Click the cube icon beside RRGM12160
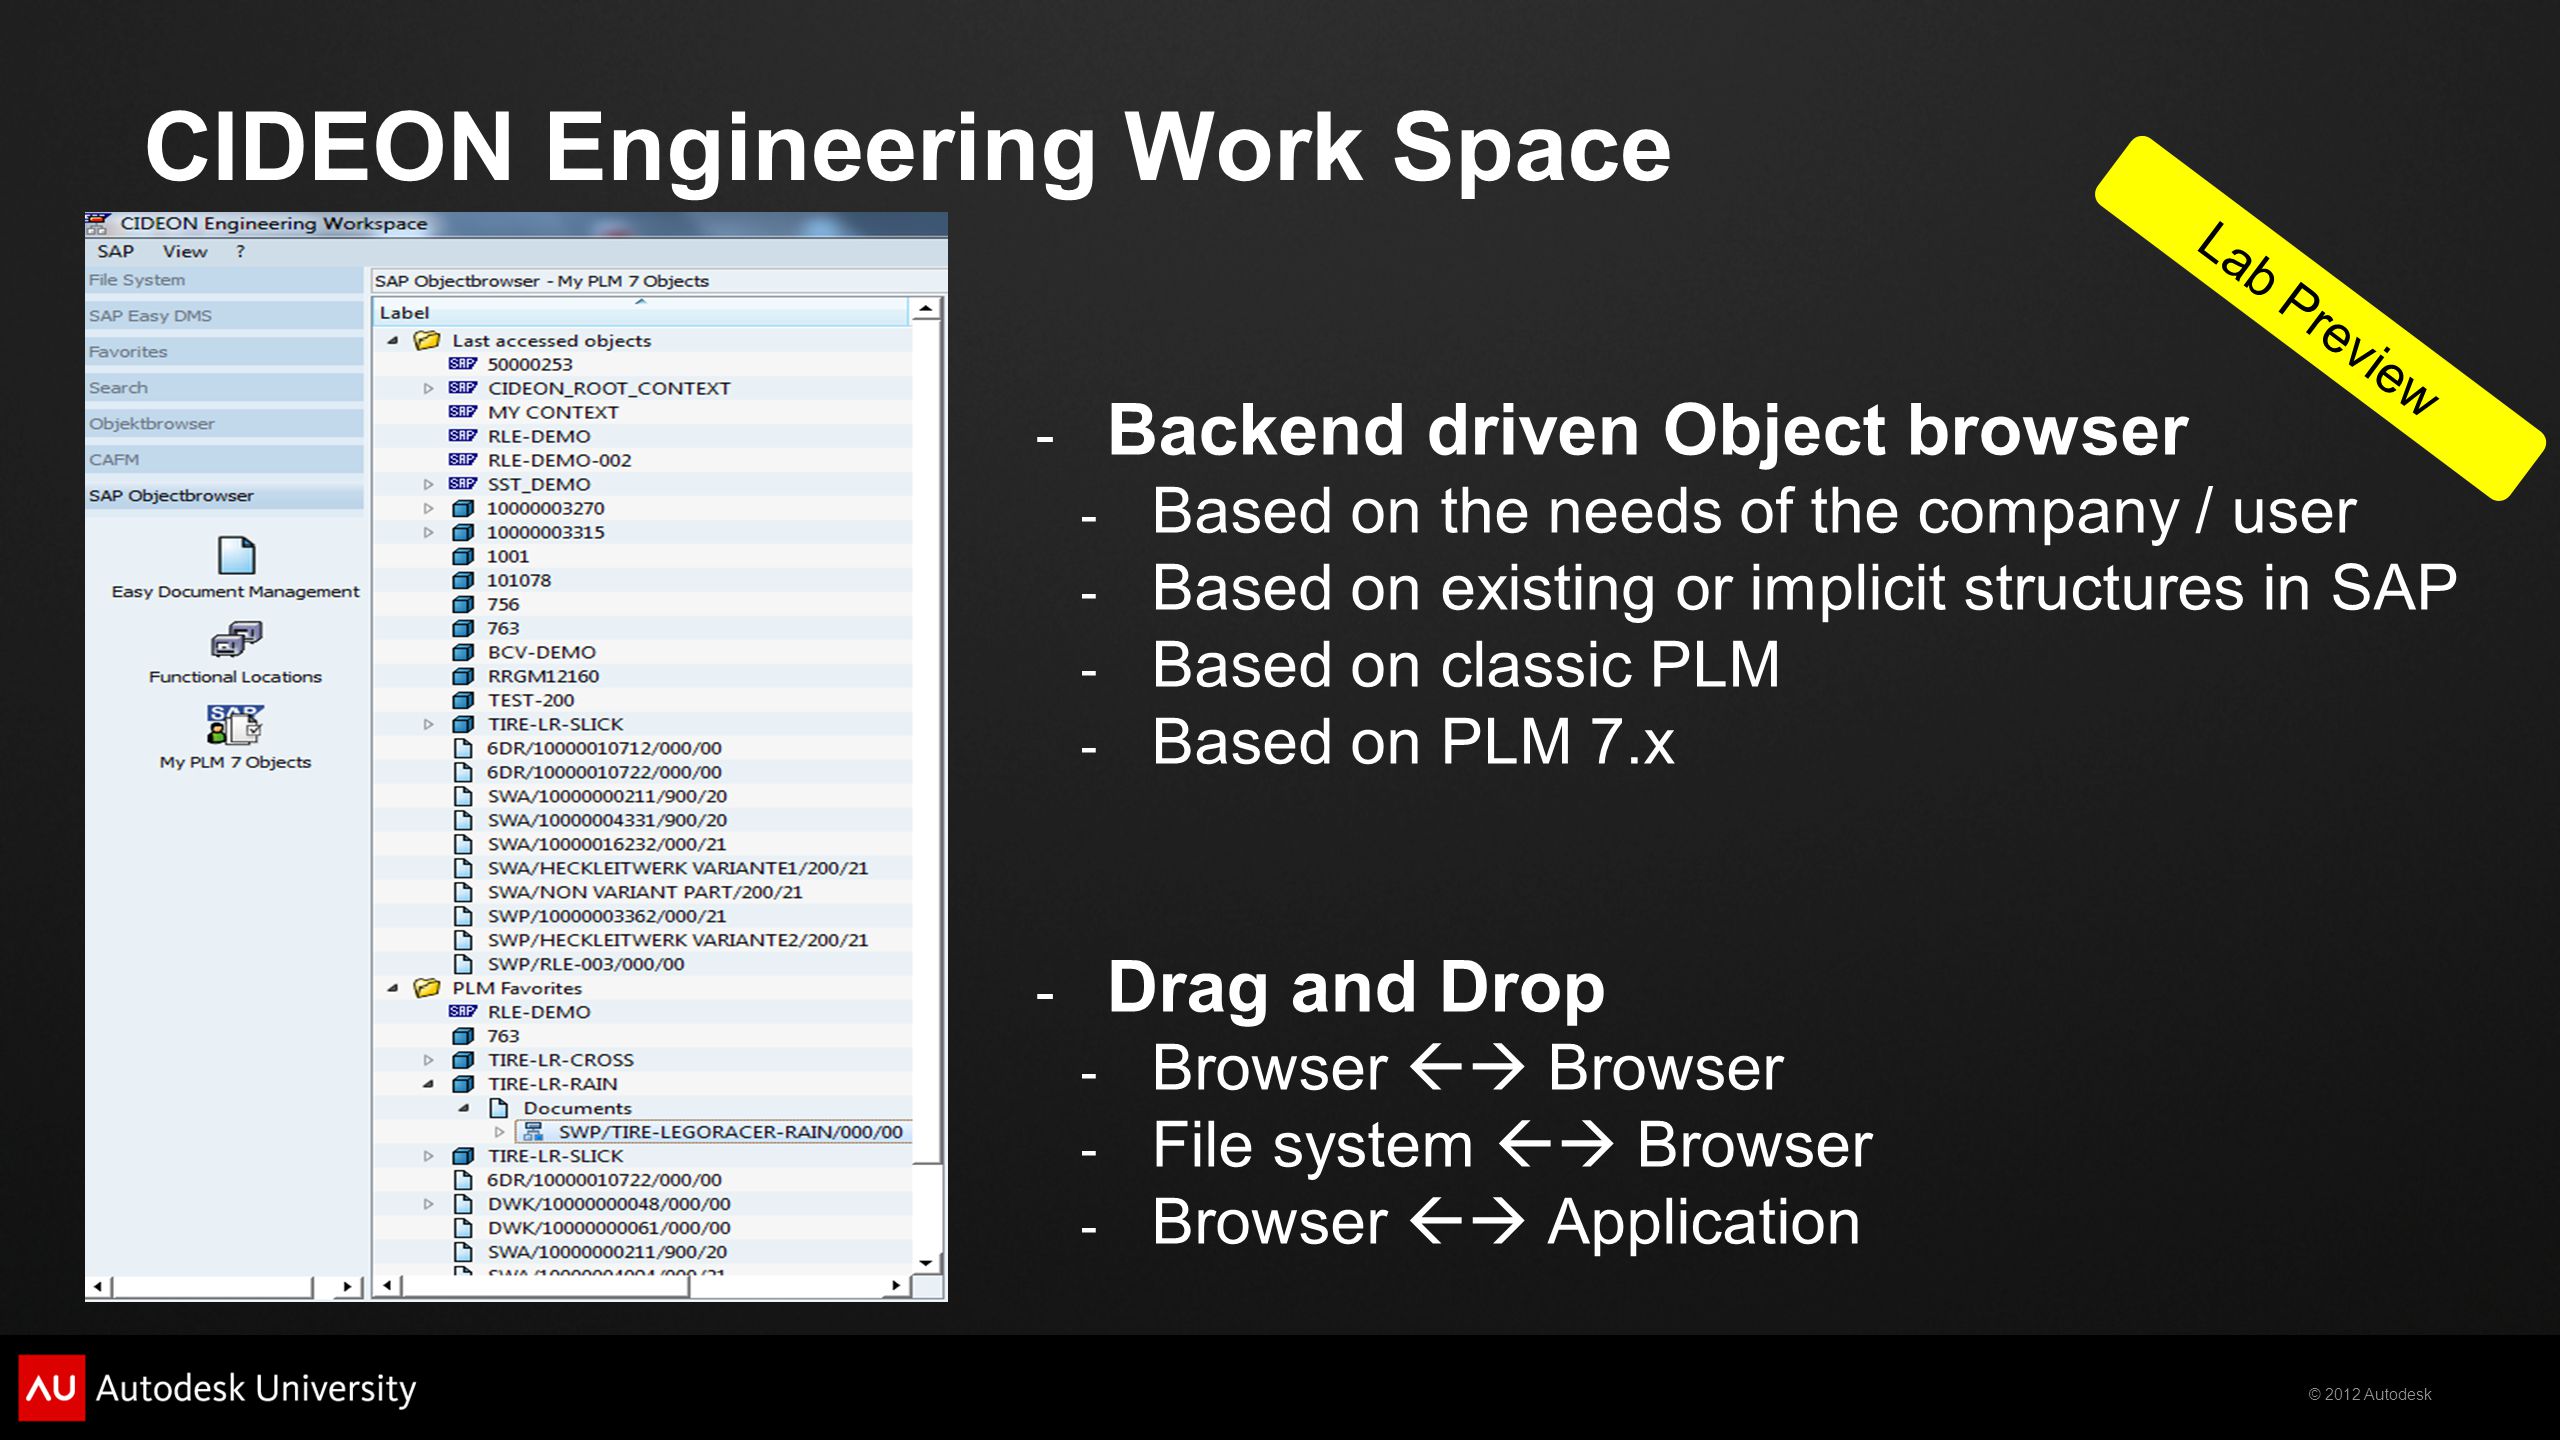The height and width of the screenshot is (1440, 2560). pos(463,676)
